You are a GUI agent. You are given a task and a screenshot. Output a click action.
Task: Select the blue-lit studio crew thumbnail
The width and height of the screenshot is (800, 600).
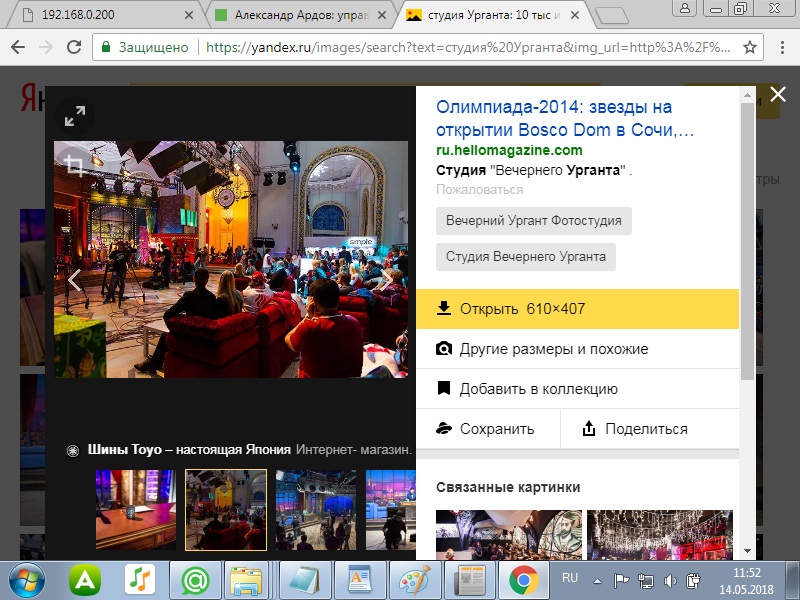pos(316,510)
